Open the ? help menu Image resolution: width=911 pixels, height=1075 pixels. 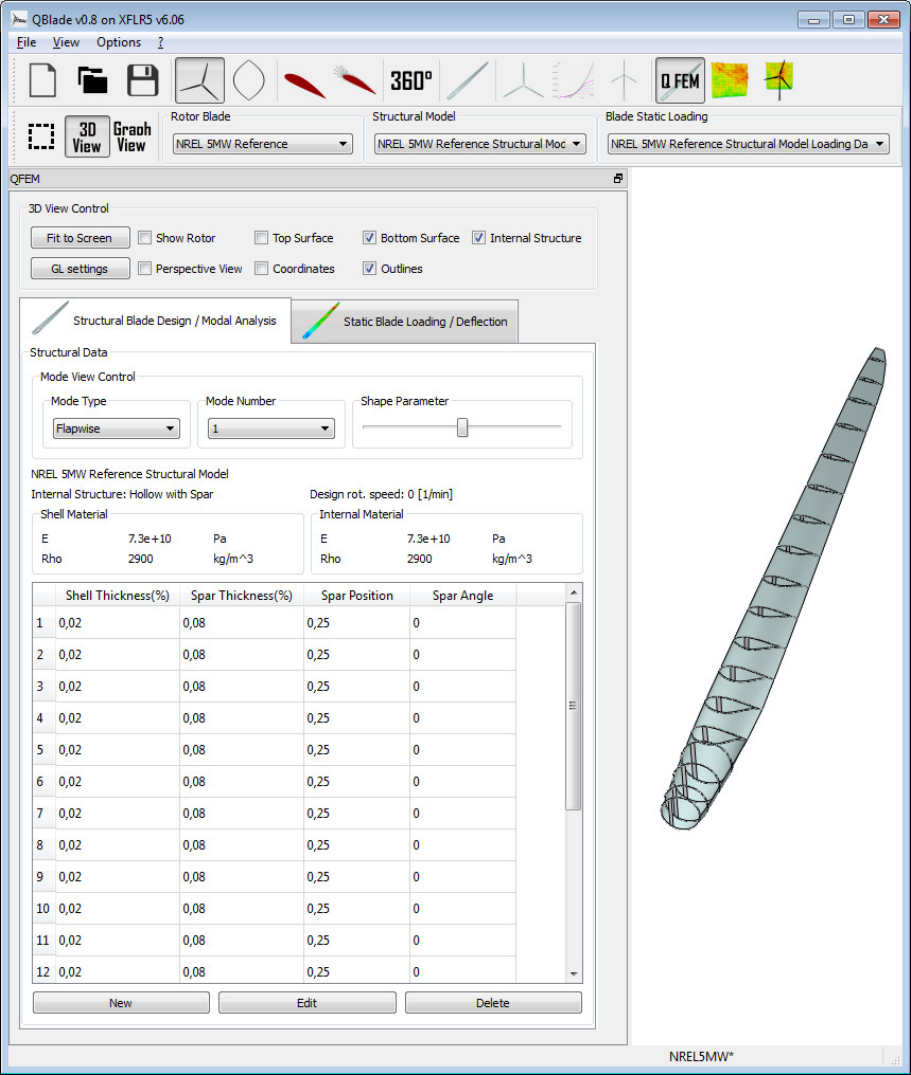(160, 43)
